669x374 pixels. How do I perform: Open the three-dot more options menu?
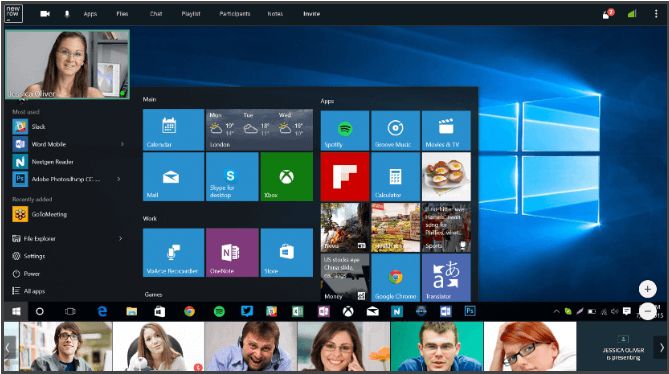(x=656, y=14)
